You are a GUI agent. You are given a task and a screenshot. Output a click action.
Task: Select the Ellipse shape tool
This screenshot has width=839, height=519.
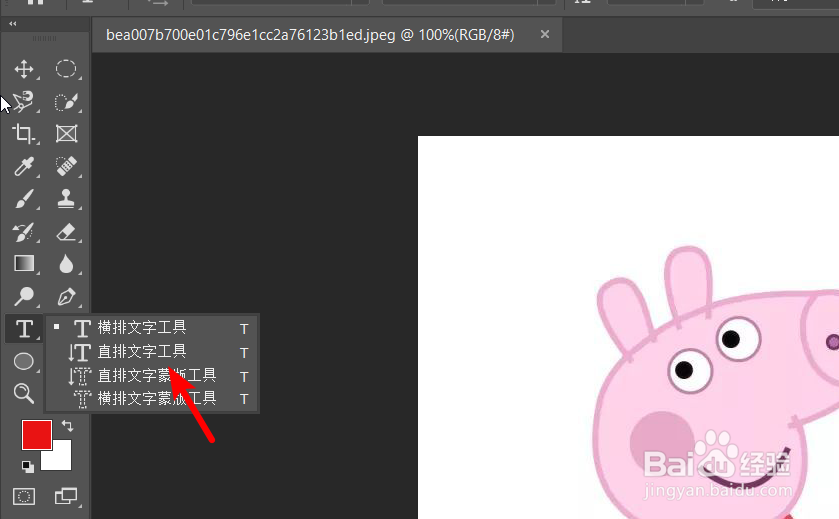pyautogui.click(x=24, y=361)
